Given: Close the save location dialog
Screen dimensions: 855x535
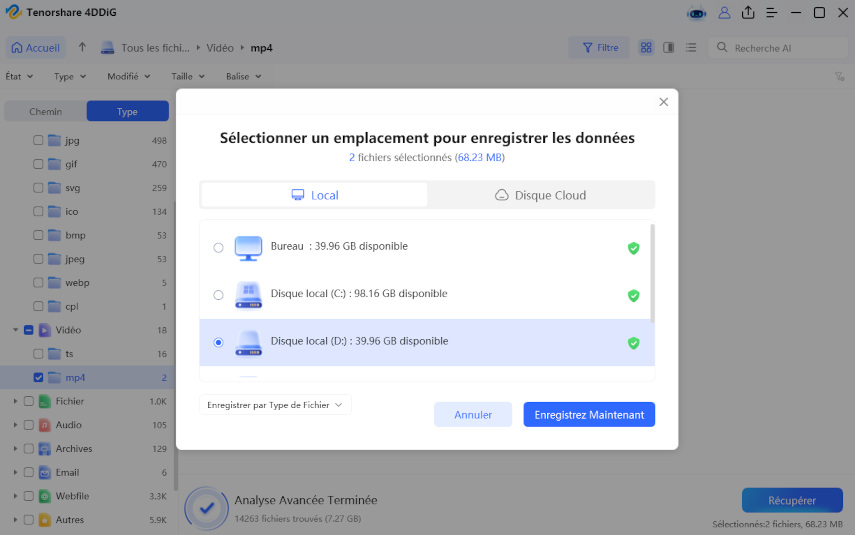Looking at the screenshot, I should [x=664, y=102].
